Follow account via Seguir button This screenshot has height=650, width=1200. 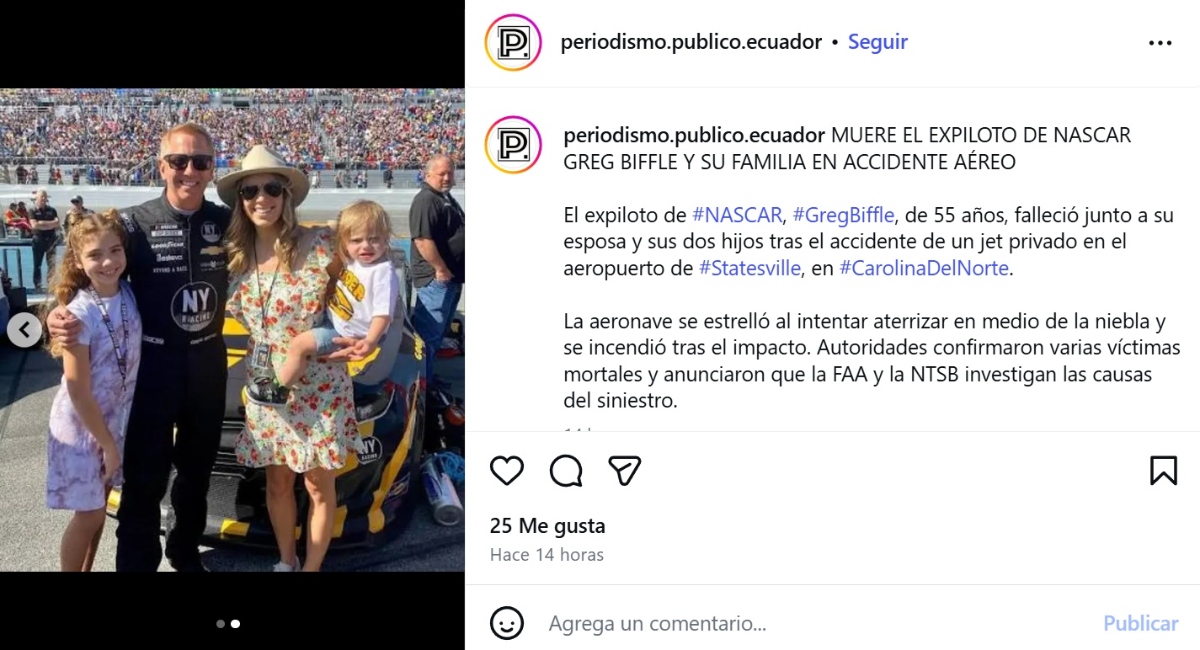(878, 42)
